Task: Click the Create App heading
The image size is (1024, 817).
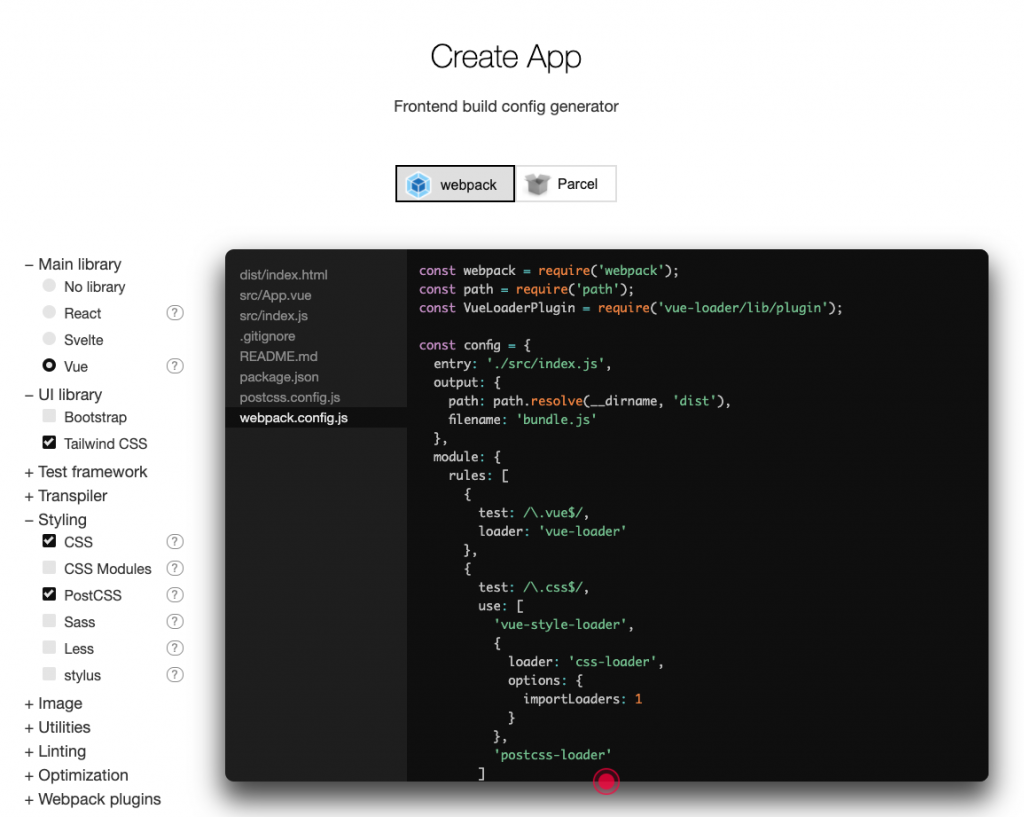Action: coord(505,57)
